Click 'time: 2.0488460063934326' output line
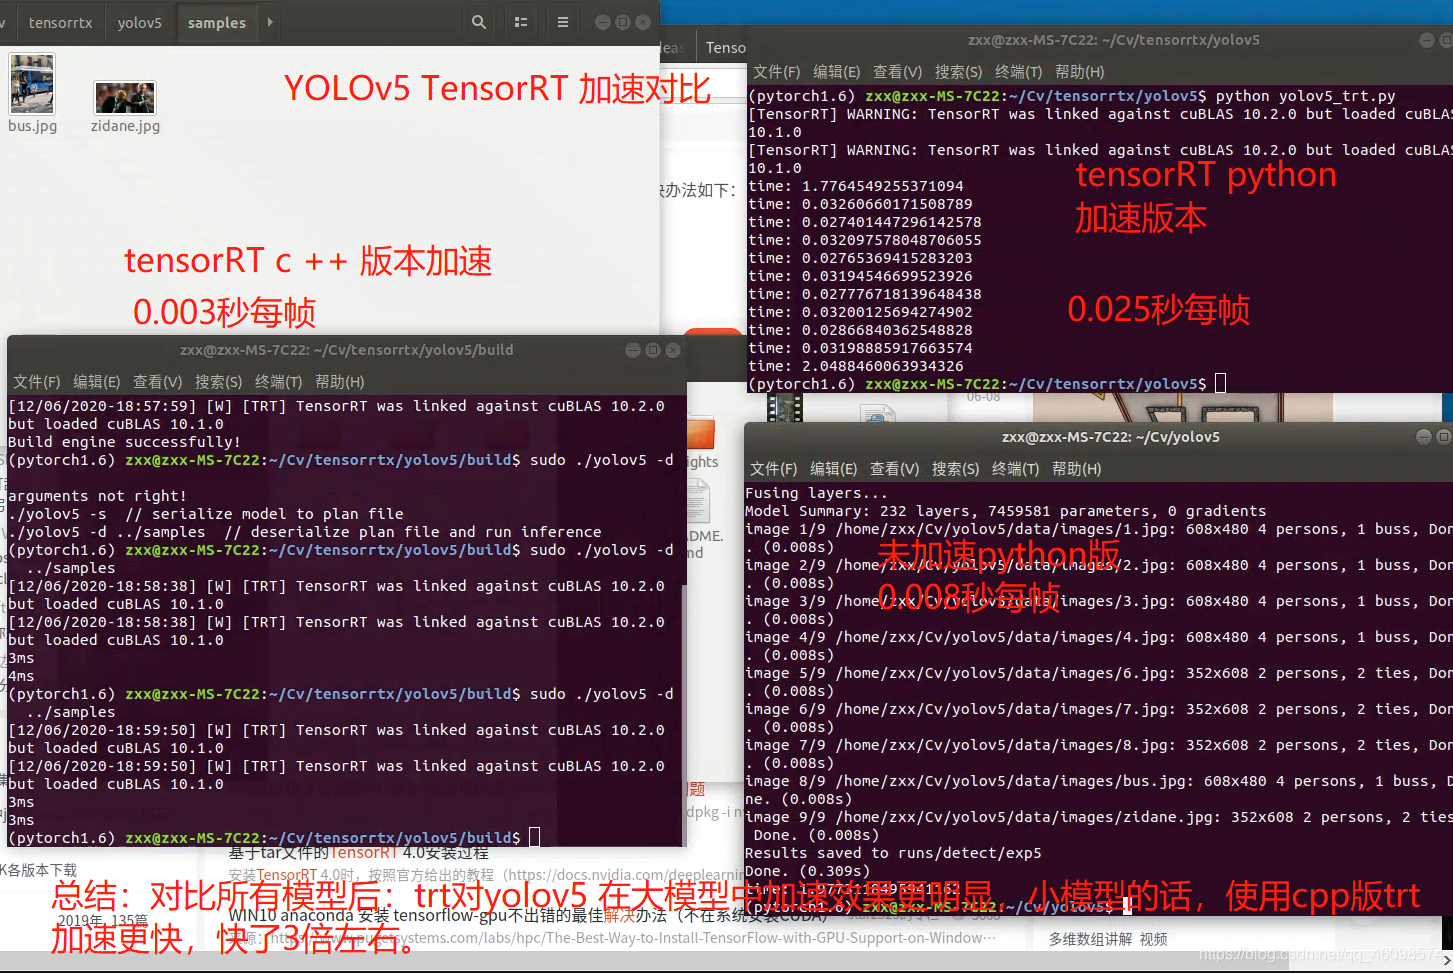 pos(856,366)
